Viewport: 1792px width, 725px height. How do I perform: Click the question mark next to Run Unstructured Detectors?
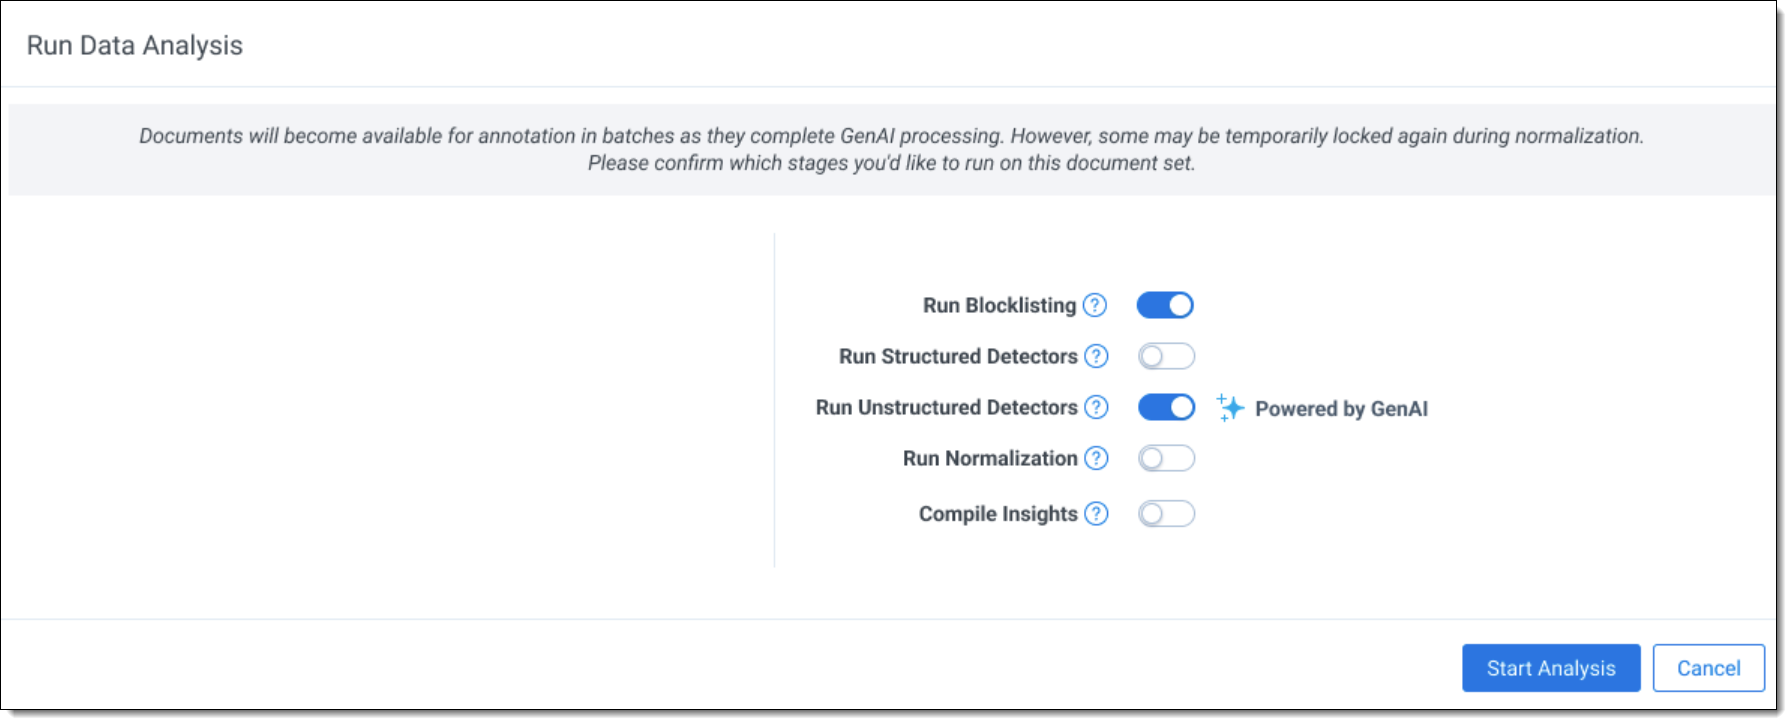[x=1096, y=408]
